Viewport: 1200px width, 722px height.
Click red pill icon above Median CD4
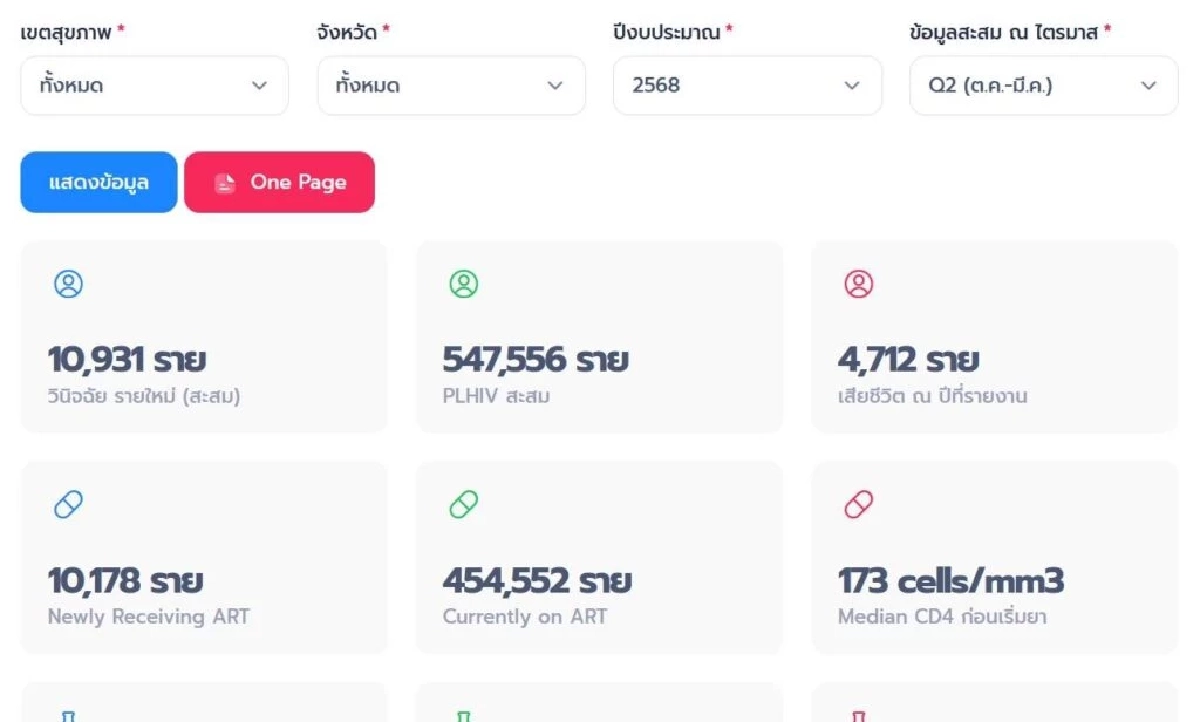858,506
